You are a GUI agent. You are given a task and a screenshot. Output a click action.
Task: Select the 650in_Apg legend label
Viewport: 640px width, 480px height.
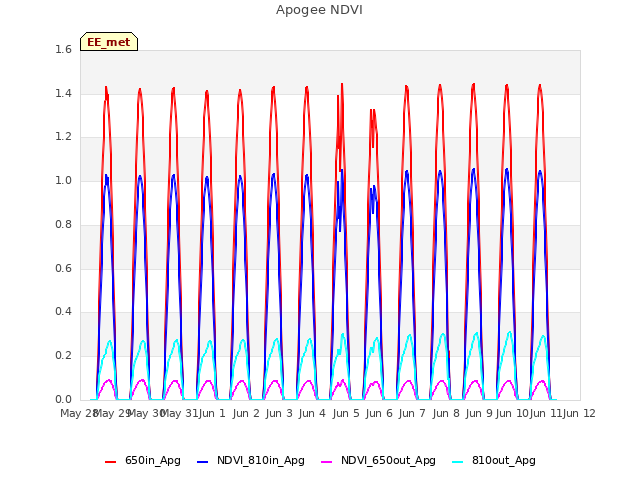pos(153,461)
